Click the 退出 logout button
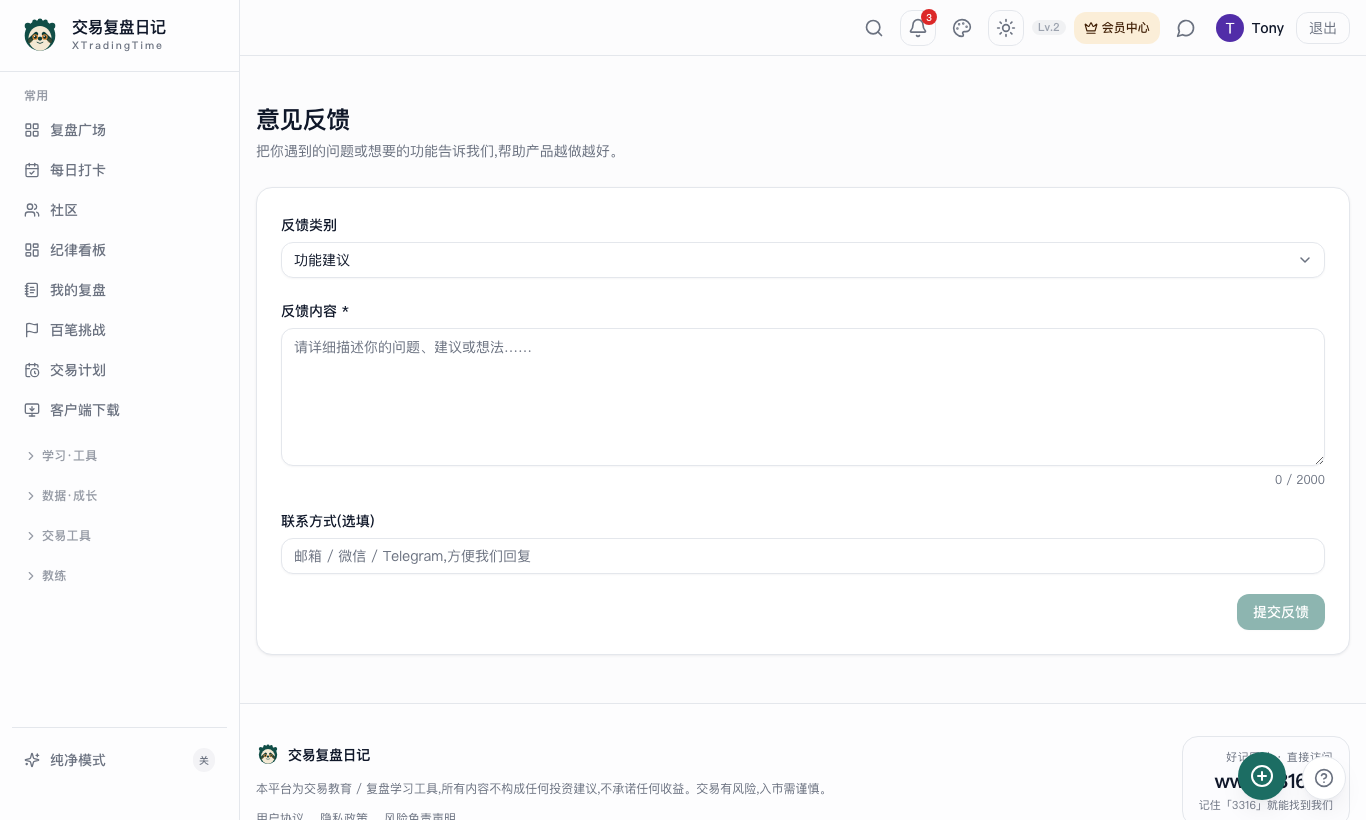The height and width of the screenshot is (820, 1366). 1323,28
